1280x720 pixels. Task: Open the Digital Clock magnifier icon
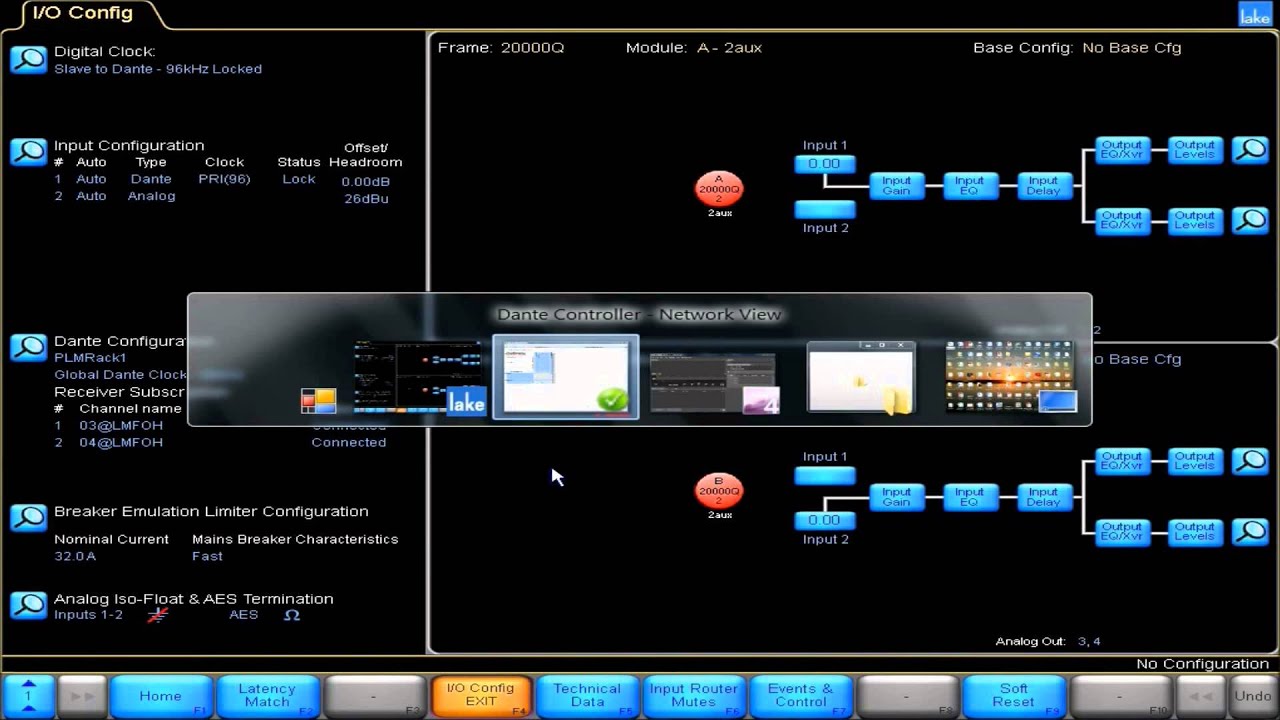pyautogui.click(x=29, y=59)
